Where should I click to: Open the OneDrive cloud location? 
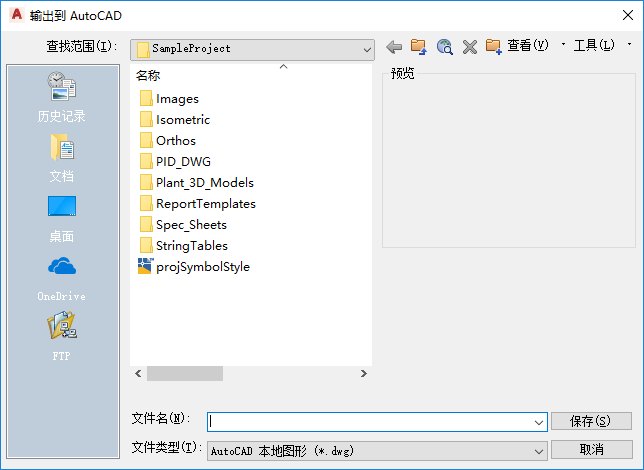click(x=62, y=279)
